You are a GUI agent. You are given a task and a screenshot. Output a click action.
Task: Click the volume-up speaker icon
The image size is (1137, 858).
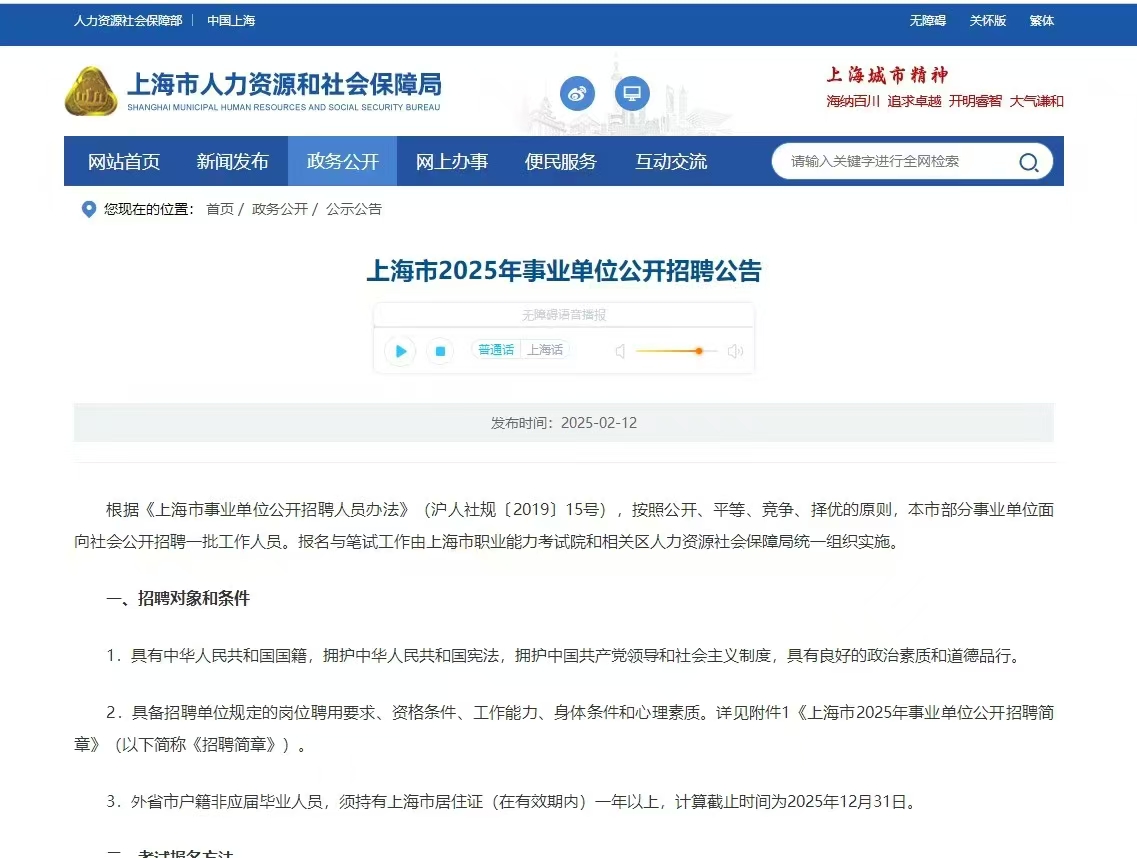point(735,351)
